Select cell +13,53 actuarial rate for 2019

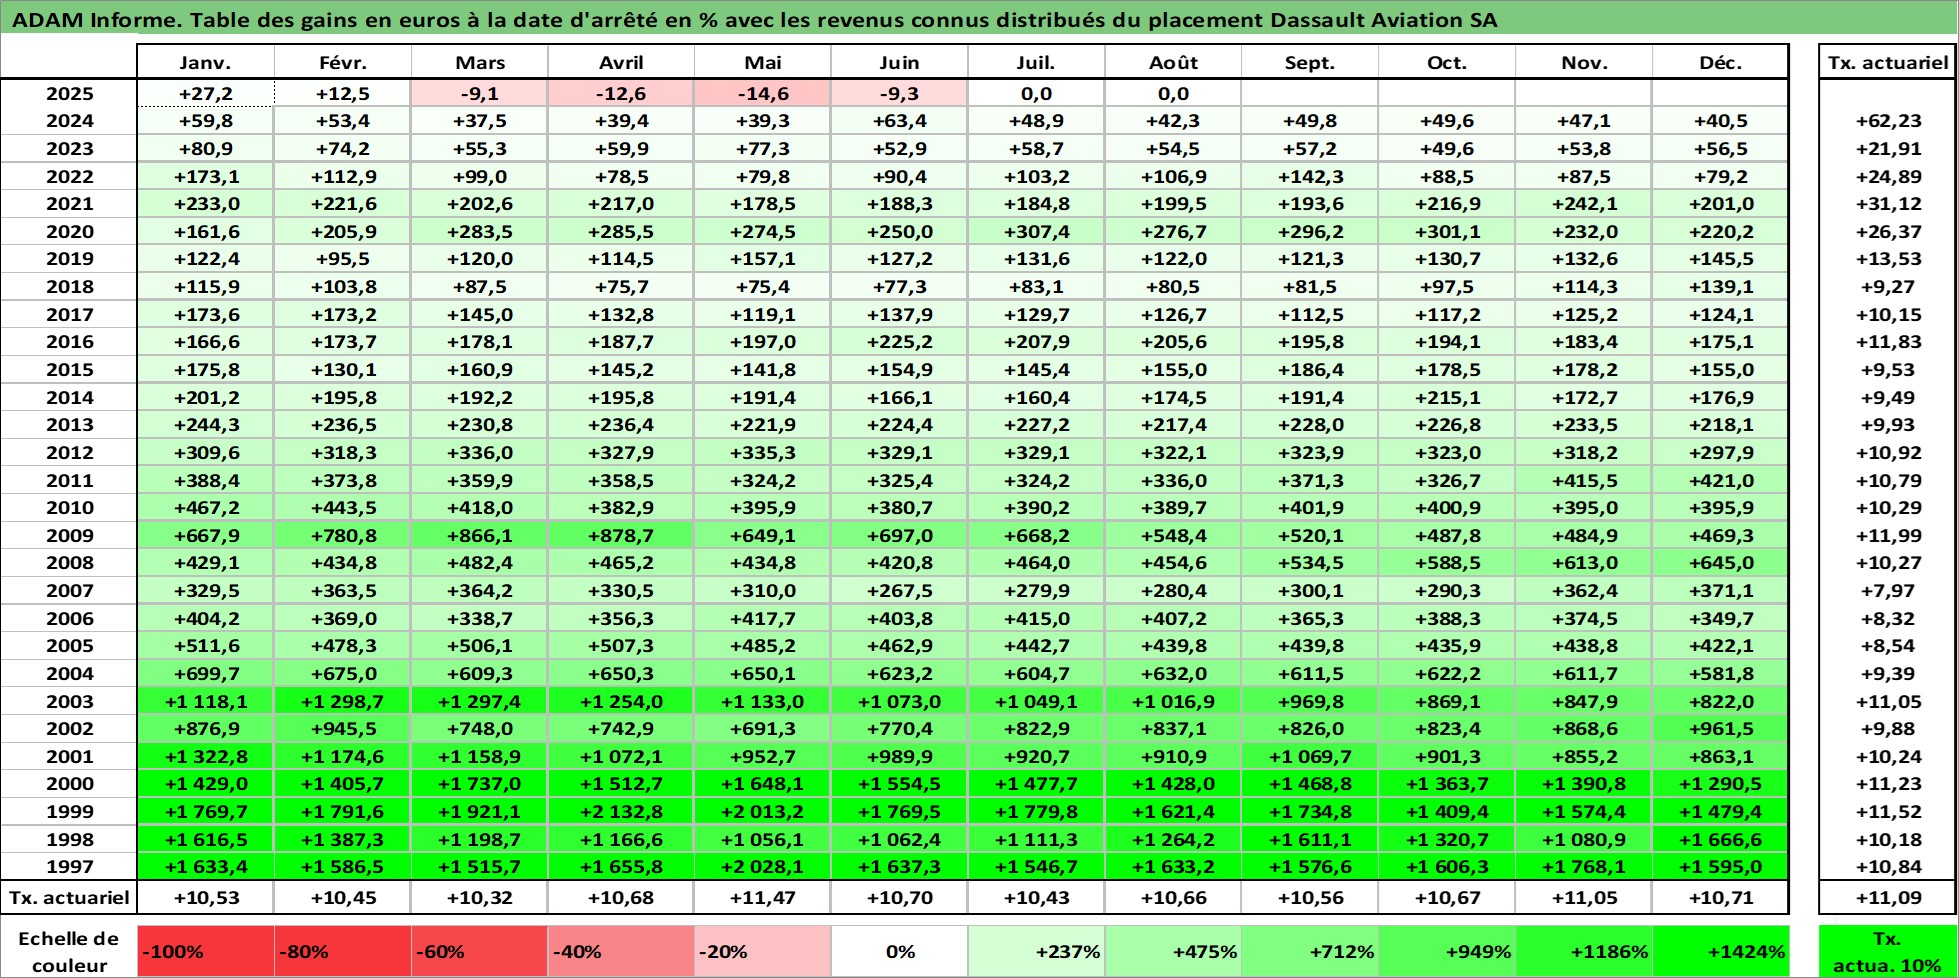(1888, 259)
